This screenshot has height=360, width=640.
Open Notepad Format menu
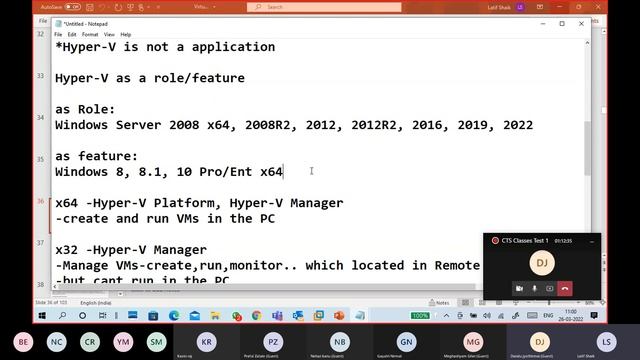click(x=90, y=35)
